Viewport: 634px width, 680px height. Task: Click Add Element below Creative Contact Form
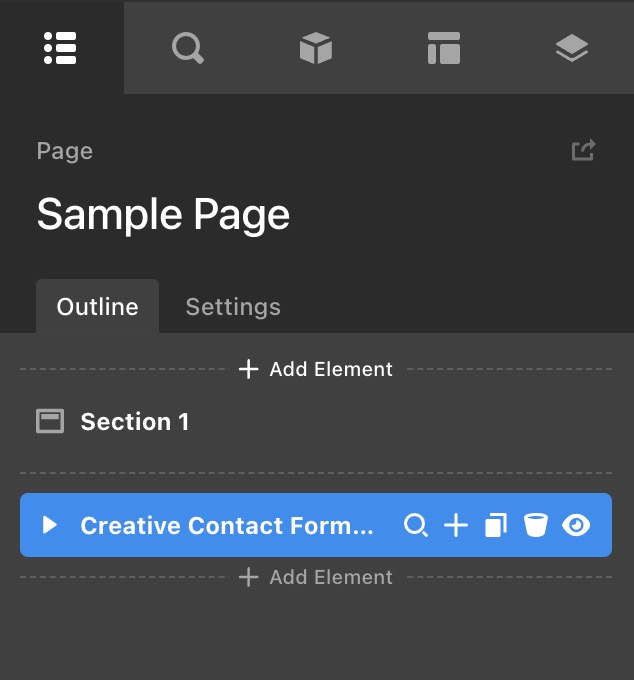pos(316,577)
